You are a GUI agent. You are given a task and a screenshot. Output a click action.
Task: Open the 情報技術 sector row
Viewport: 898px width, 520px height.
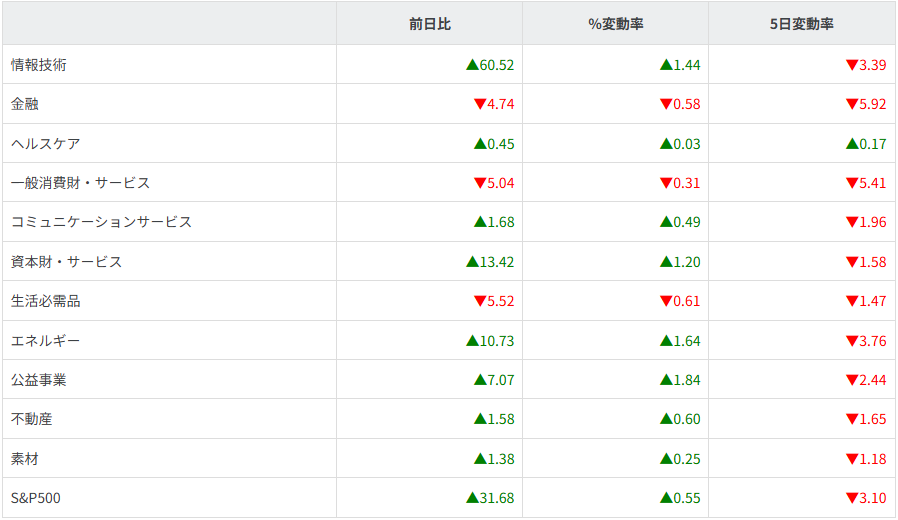point(39,65)
